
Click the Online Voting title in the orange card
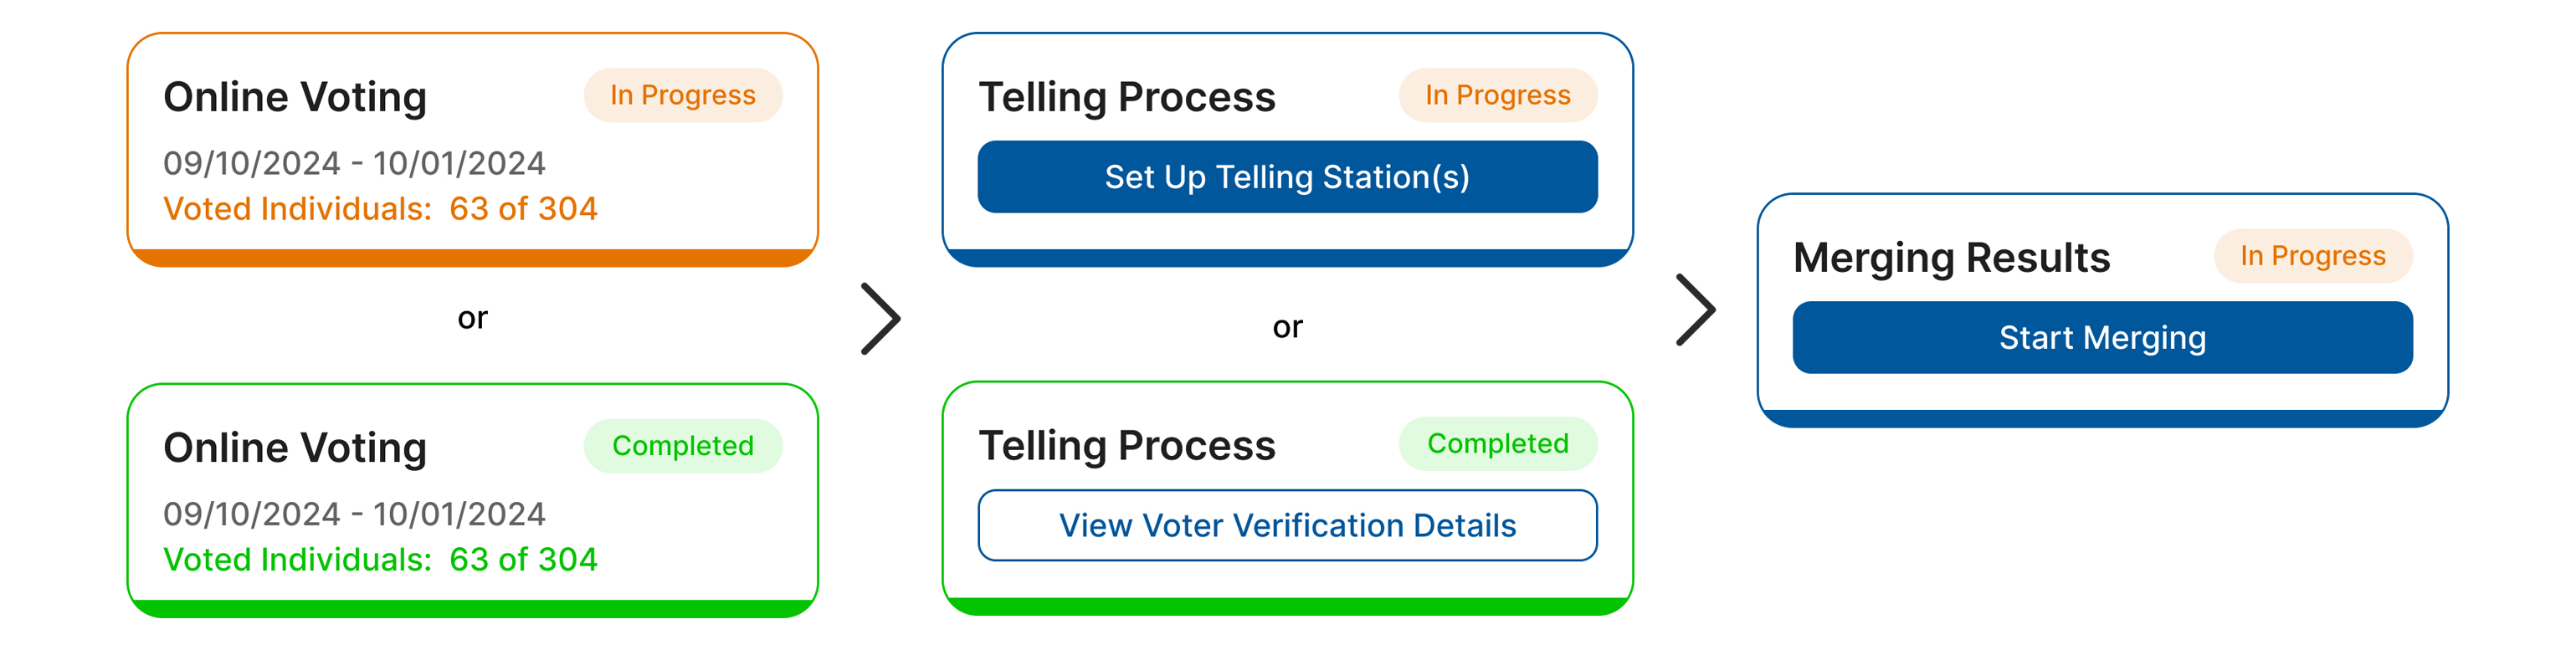tap(295, 97)
